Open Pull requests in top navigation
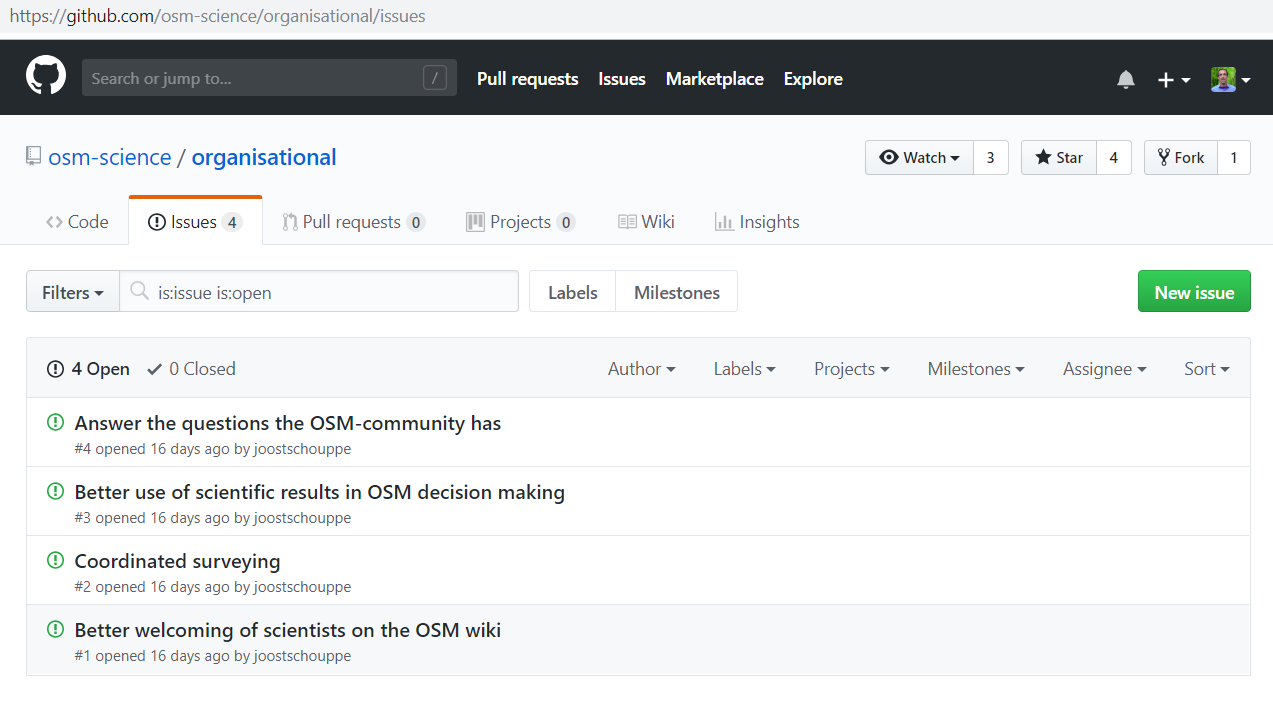The image size is (1273, 701). click(527, 79)
